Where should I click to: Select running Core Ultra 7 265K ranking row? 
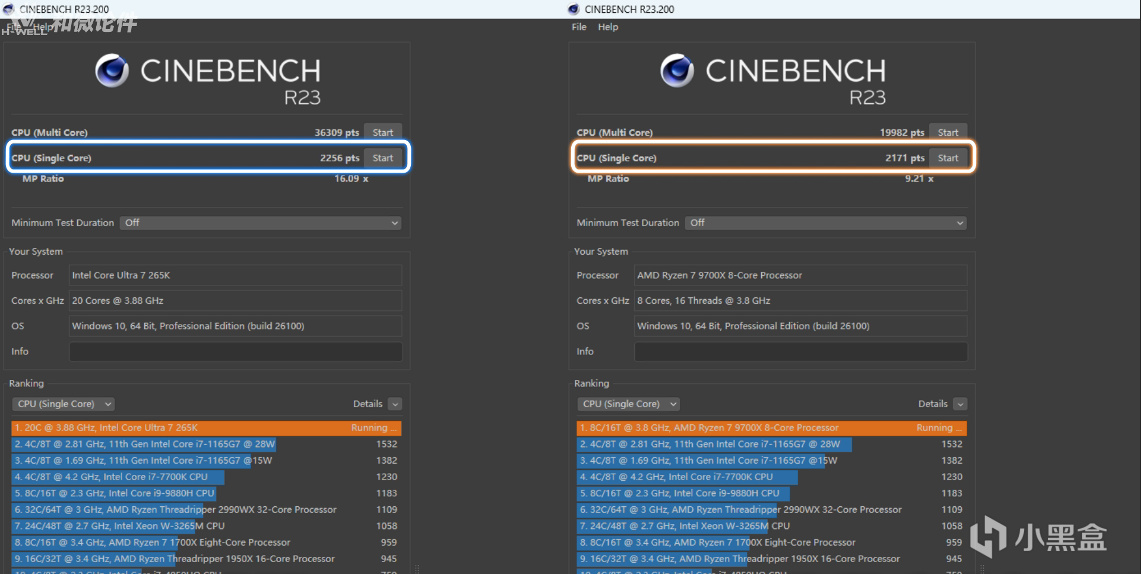[x=207, y=428]
